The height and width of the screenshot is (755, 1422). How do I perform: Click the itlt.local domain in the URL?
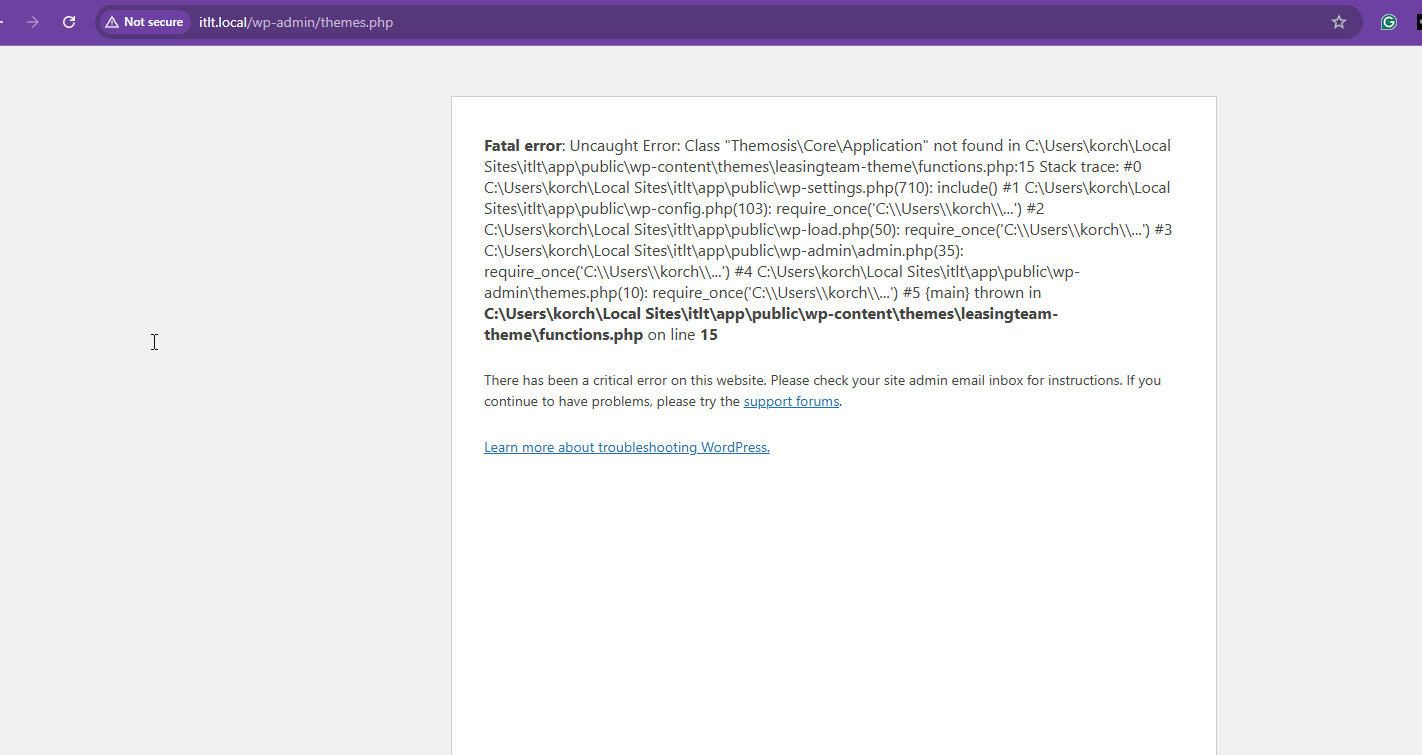[x=222, y=22]
